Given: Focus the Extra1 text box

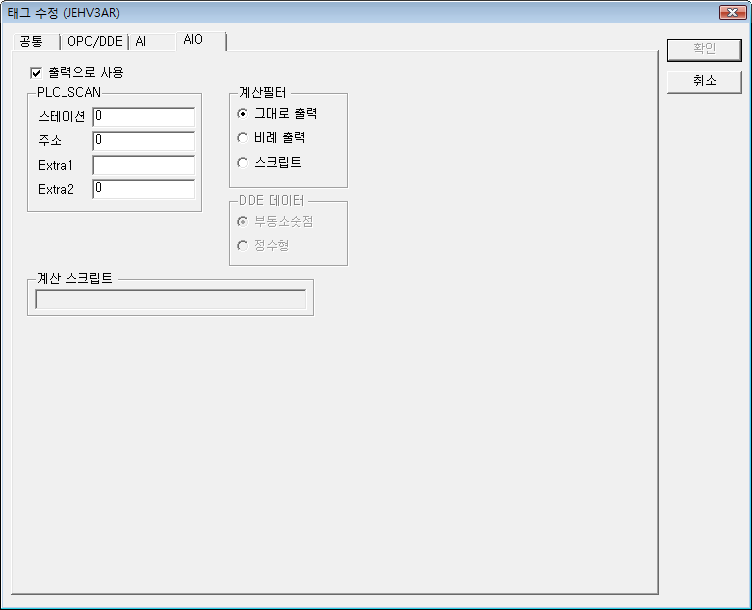Looking at the screenshot, I should (143, 165).
